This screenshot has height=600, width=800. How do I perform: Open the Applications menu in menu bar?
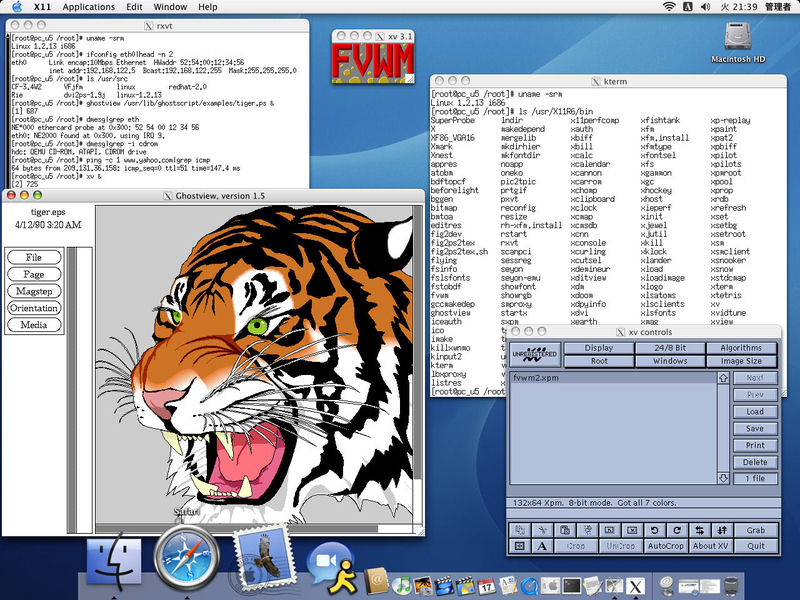pyautogui.click(x=89, y=7)
